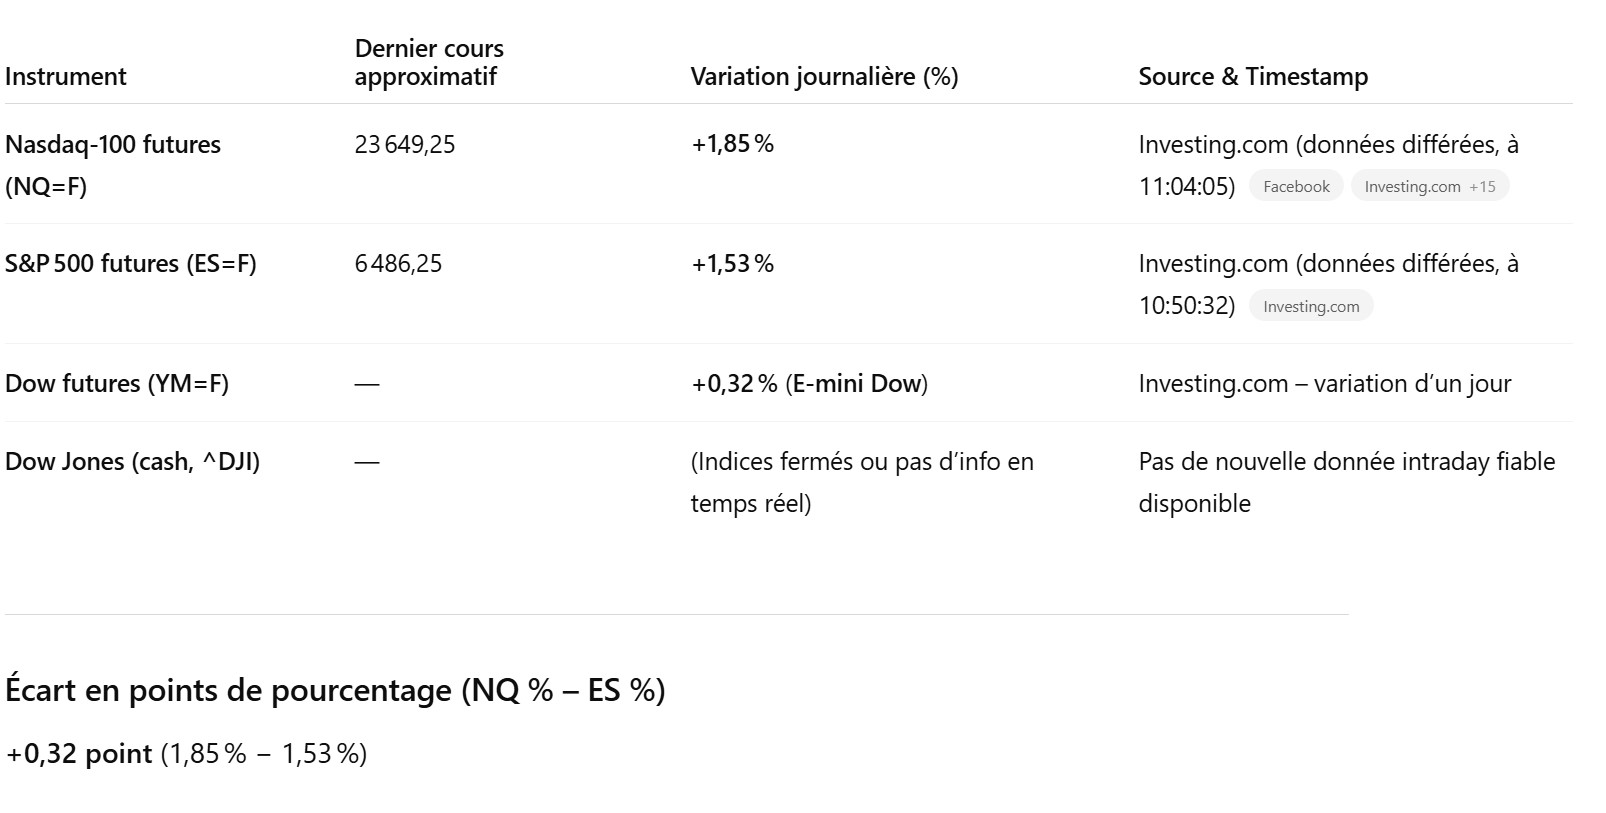The height and width of the screenshot is (813, 1606).
Task: Click the Dow Jones (cash, ^DJI) label
Action: click(x=133, y=462)
